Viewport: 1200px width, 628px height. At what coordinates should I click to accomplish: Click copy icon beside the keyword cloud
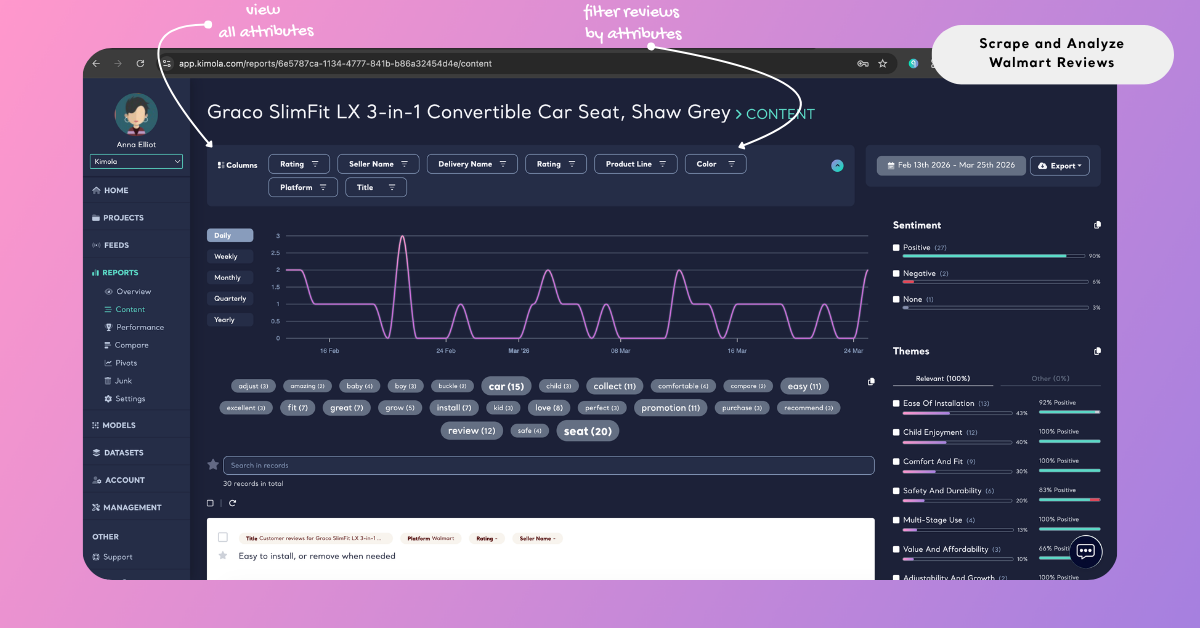[871, 382]
